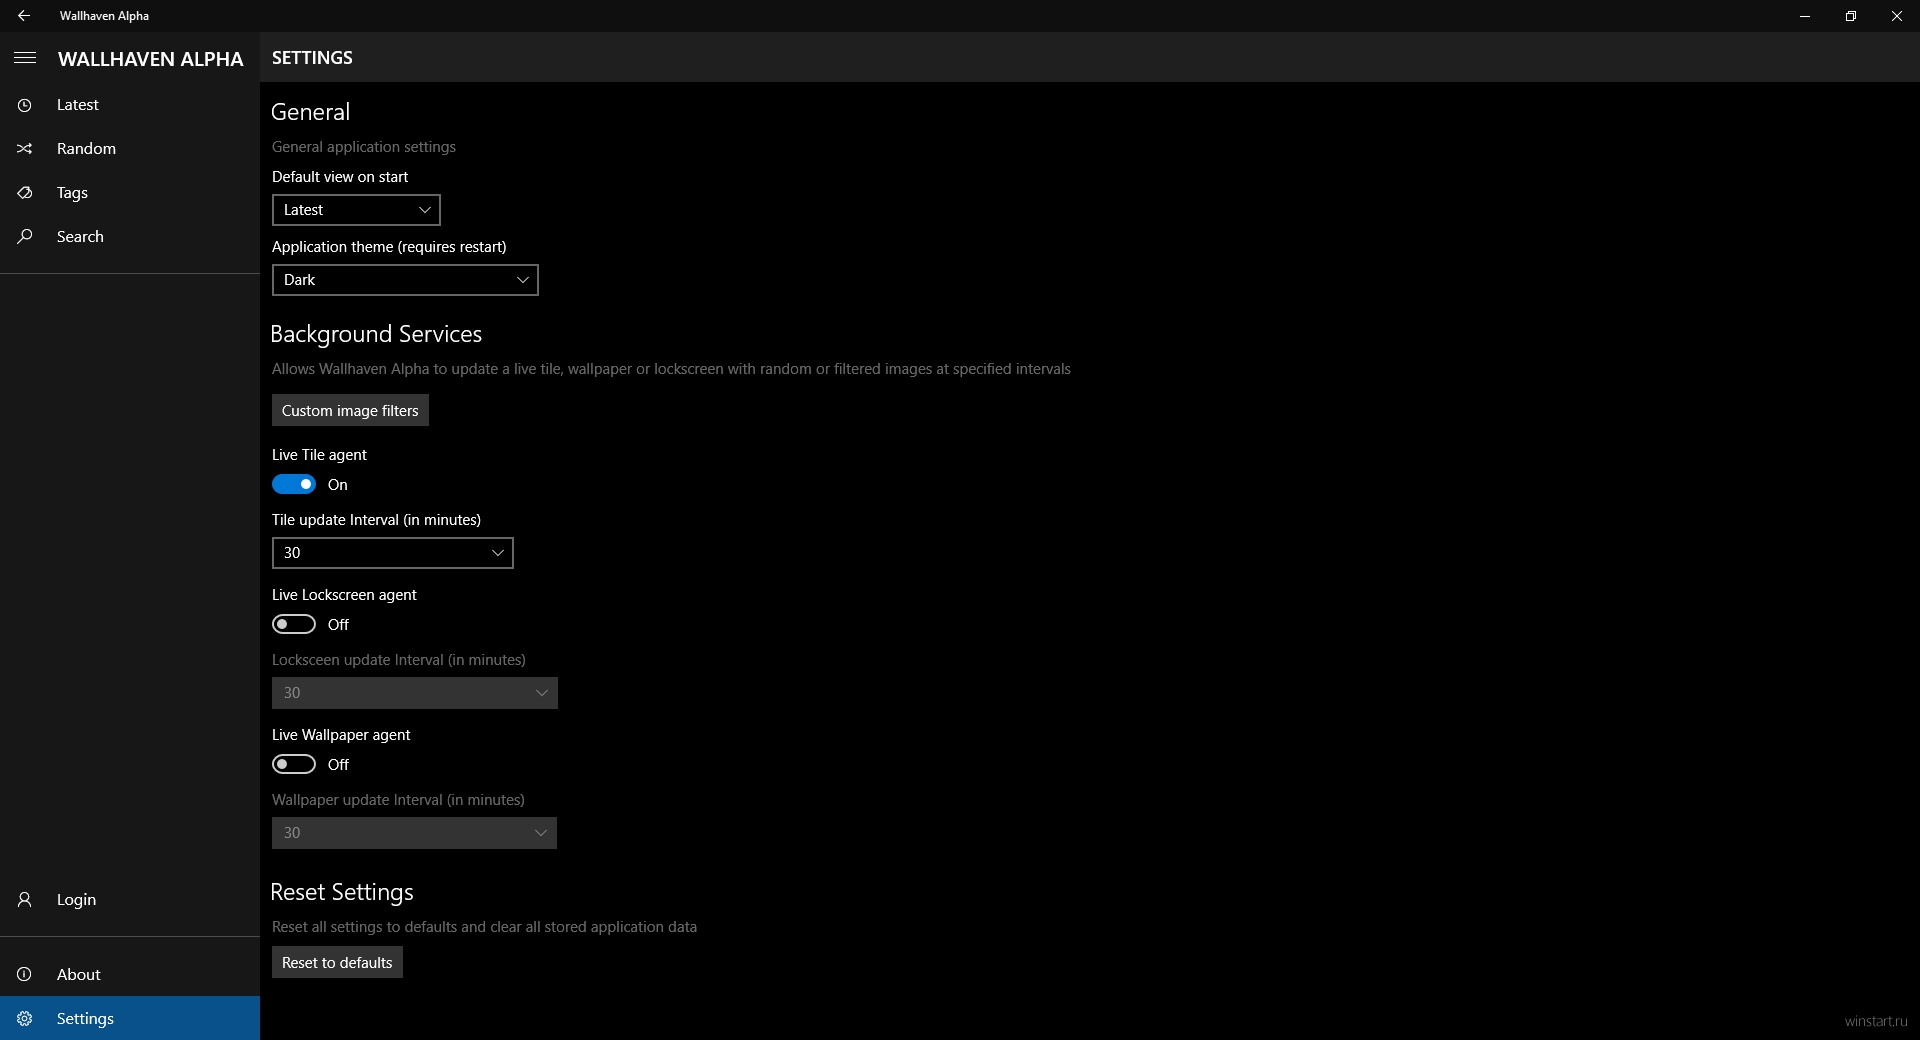This screenshot has width=1920, height=1040.
Task: Click the Search magnifier icon
Action: [x=25, y=237]
